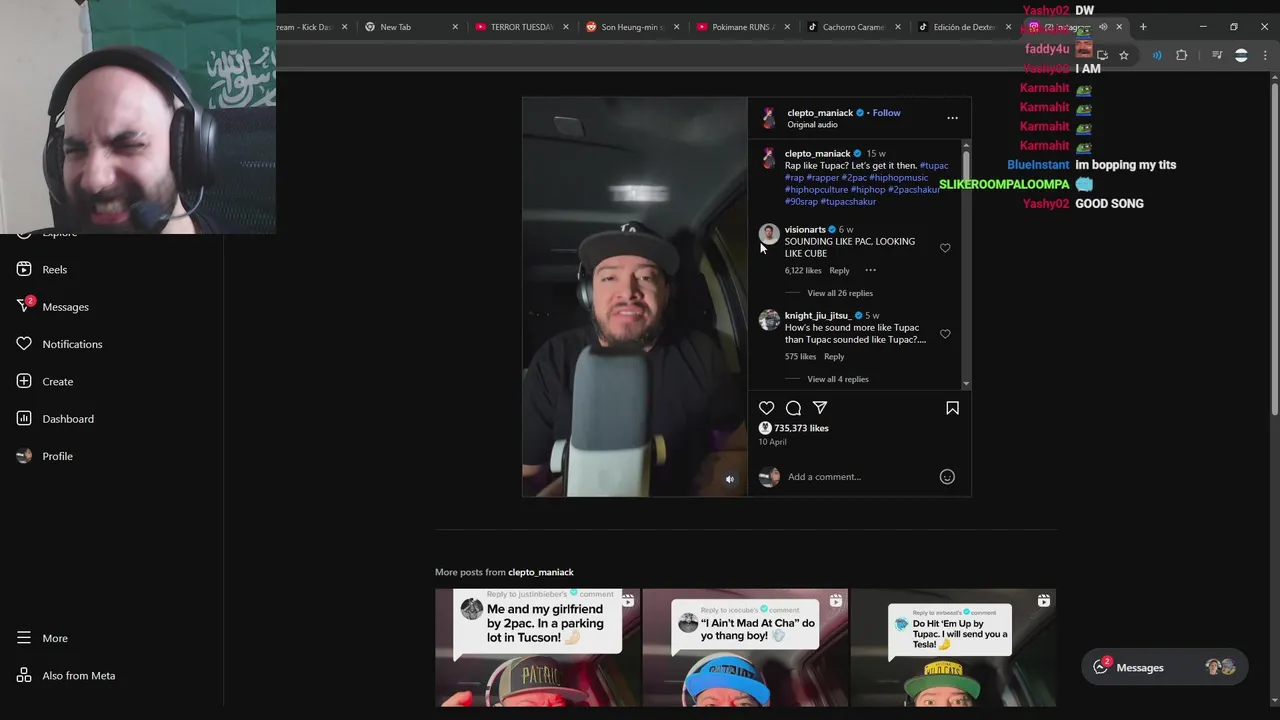Reply to visionarts comment
Image resolution: width=1280 pixels, height=720 pixels.
tap(839, 270)
